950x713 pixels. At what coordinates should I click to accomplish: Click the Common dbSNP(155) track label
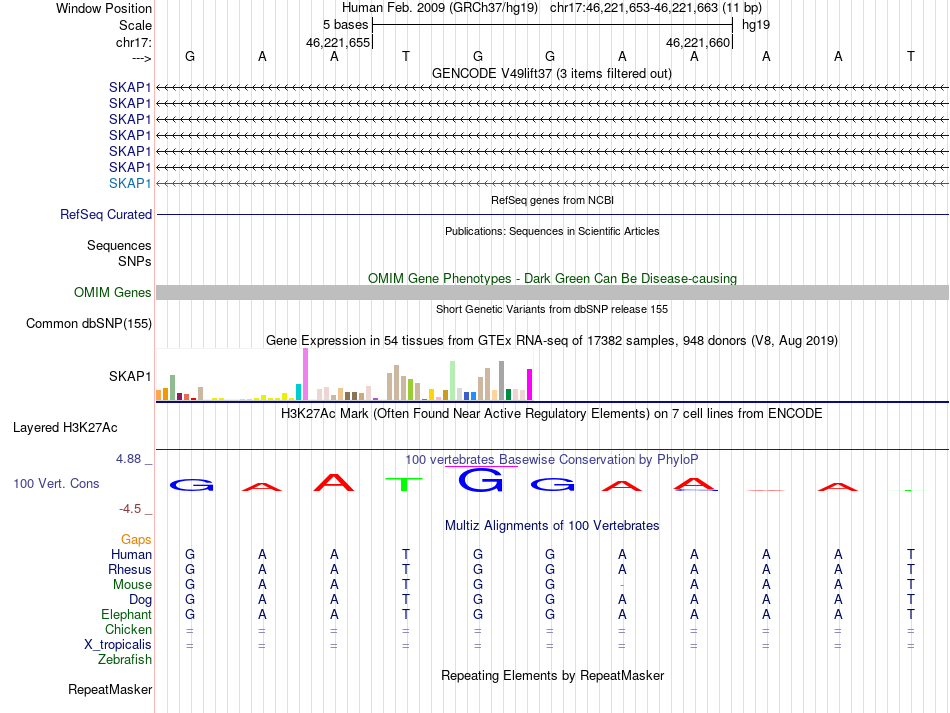(88, 323)
